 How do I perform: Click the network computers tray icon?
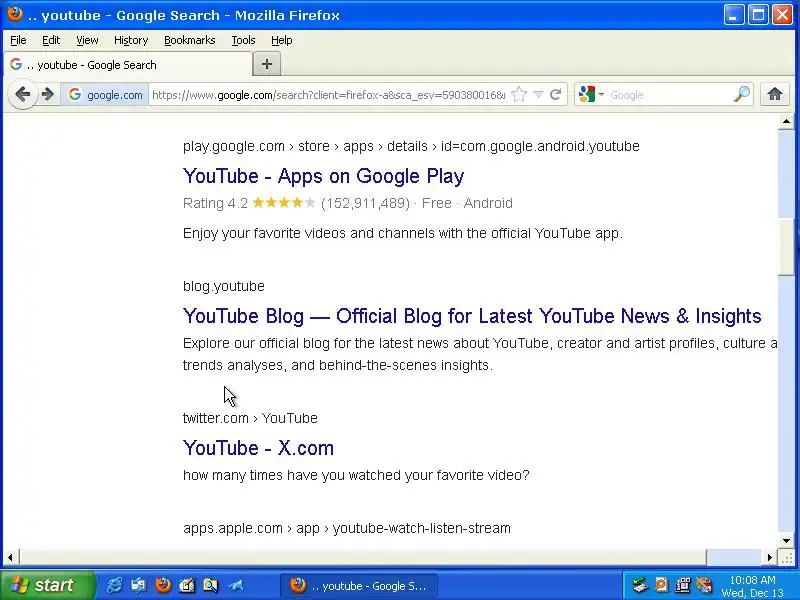pyautogui.click(x=683, y=585)
